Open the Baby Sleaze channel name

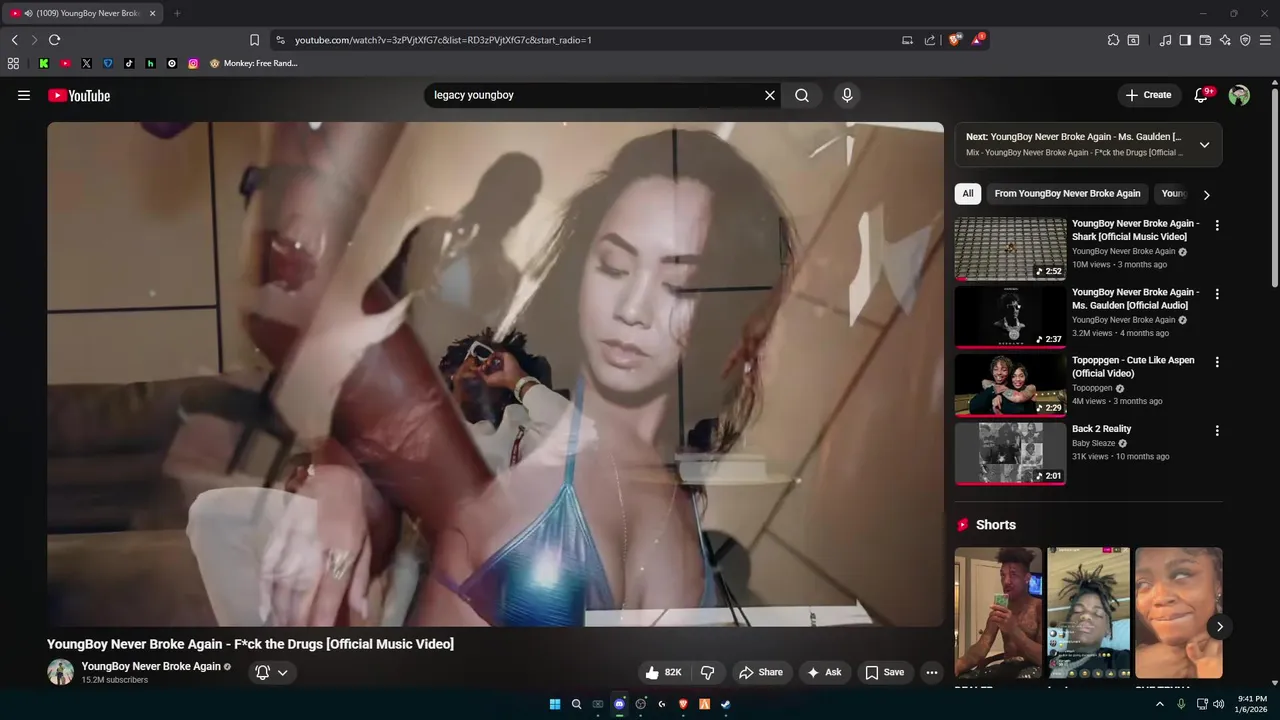[1093, 443]
